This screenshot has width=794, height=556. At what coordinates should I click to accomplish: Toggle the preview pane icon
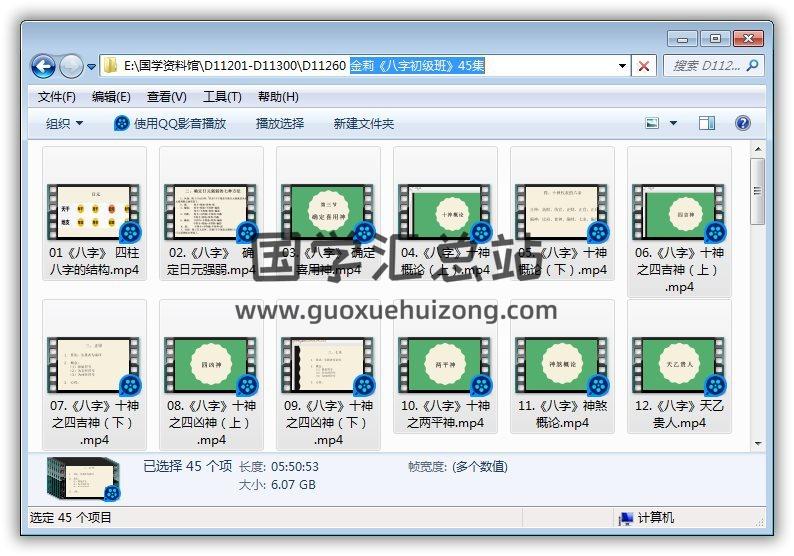coord(707,123)
